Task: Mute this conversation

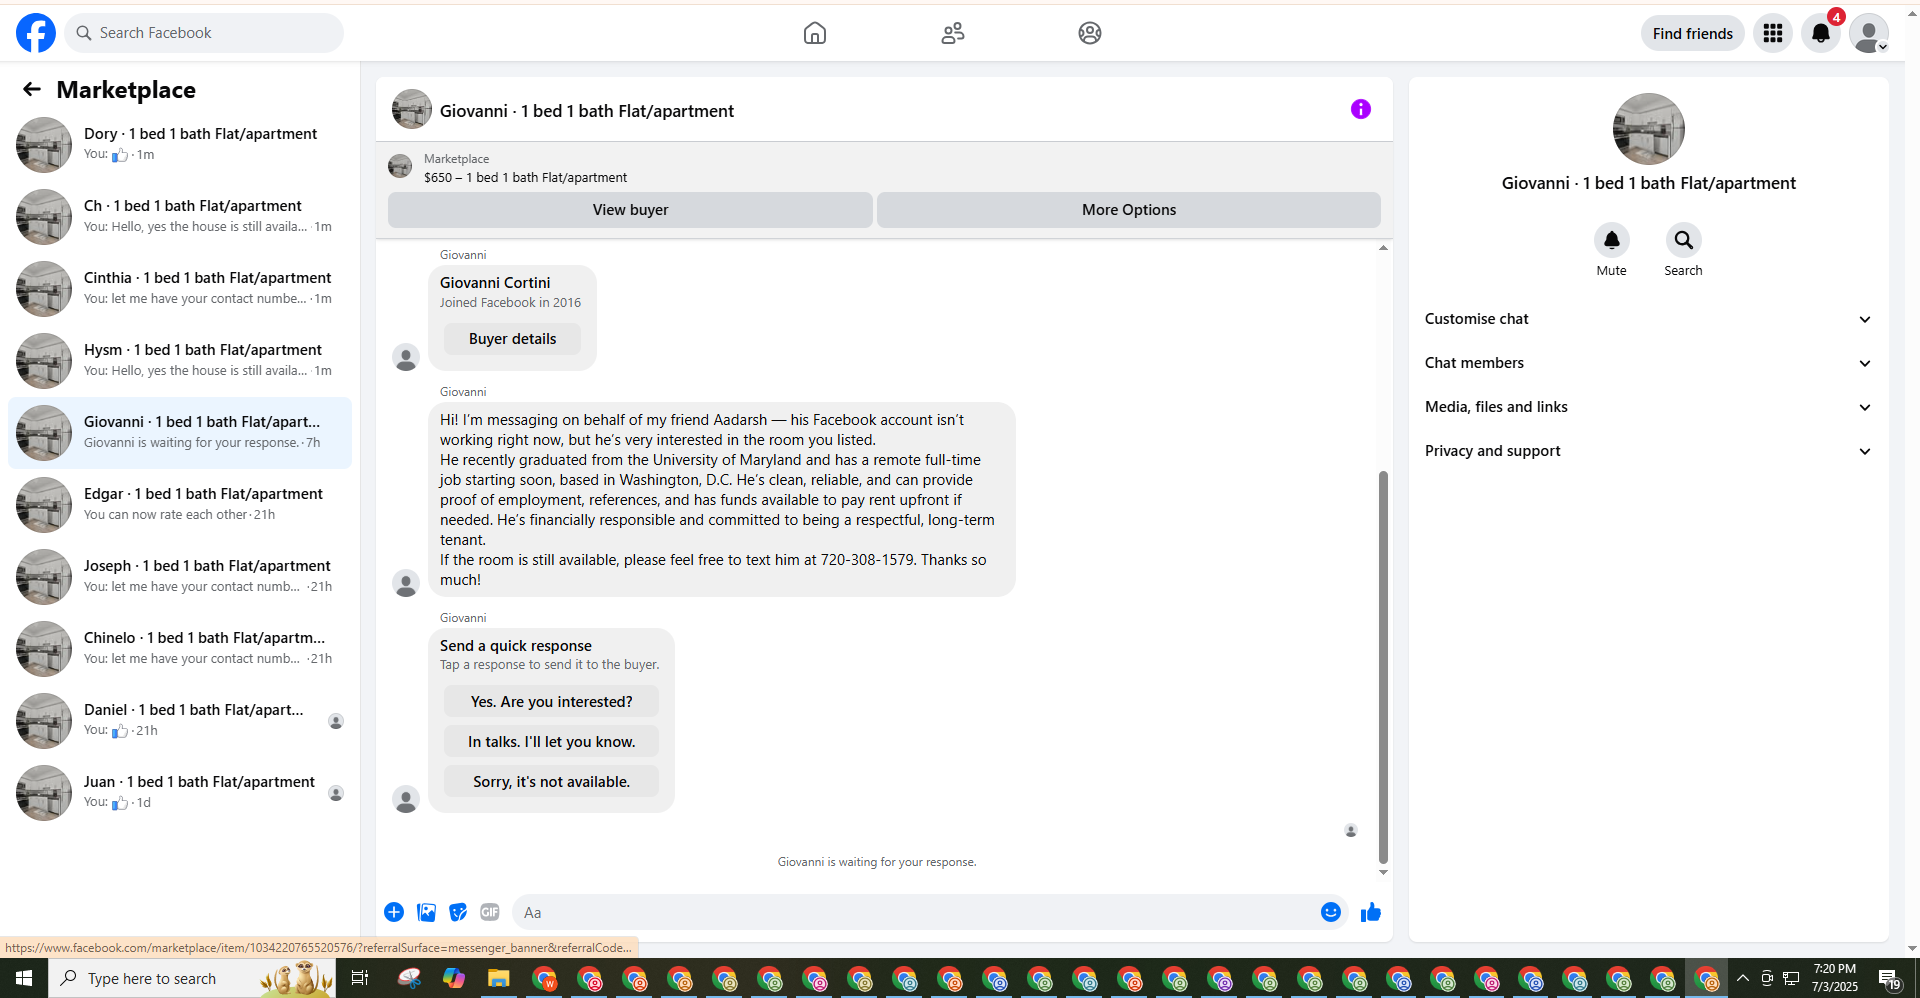Action: point(1612,240)
